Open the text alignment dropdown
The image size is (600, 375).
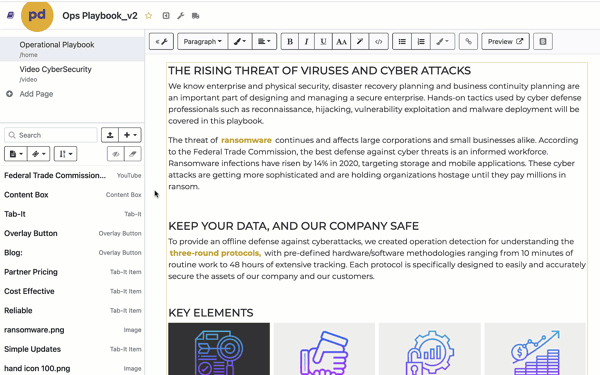click(264, 41)
